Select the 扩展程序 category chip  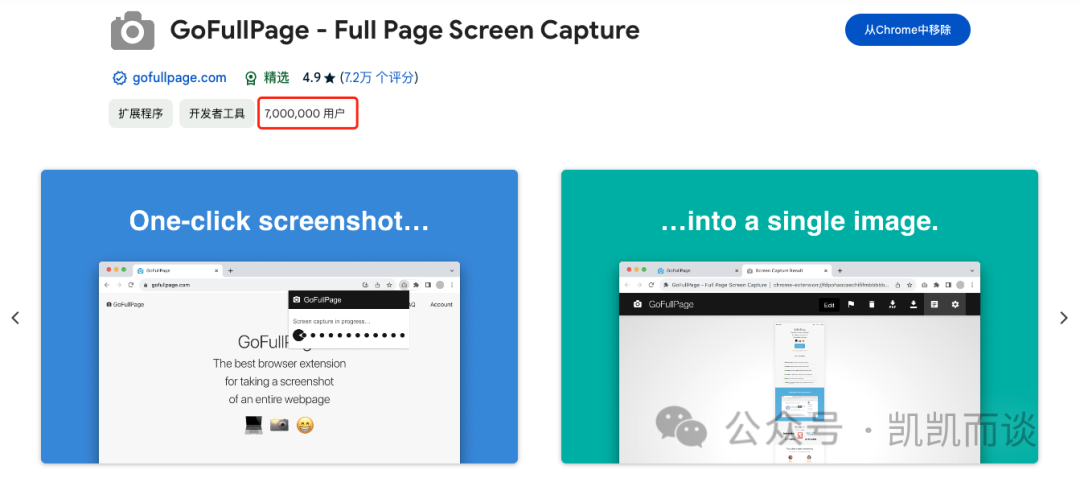[x=141, y=114]
